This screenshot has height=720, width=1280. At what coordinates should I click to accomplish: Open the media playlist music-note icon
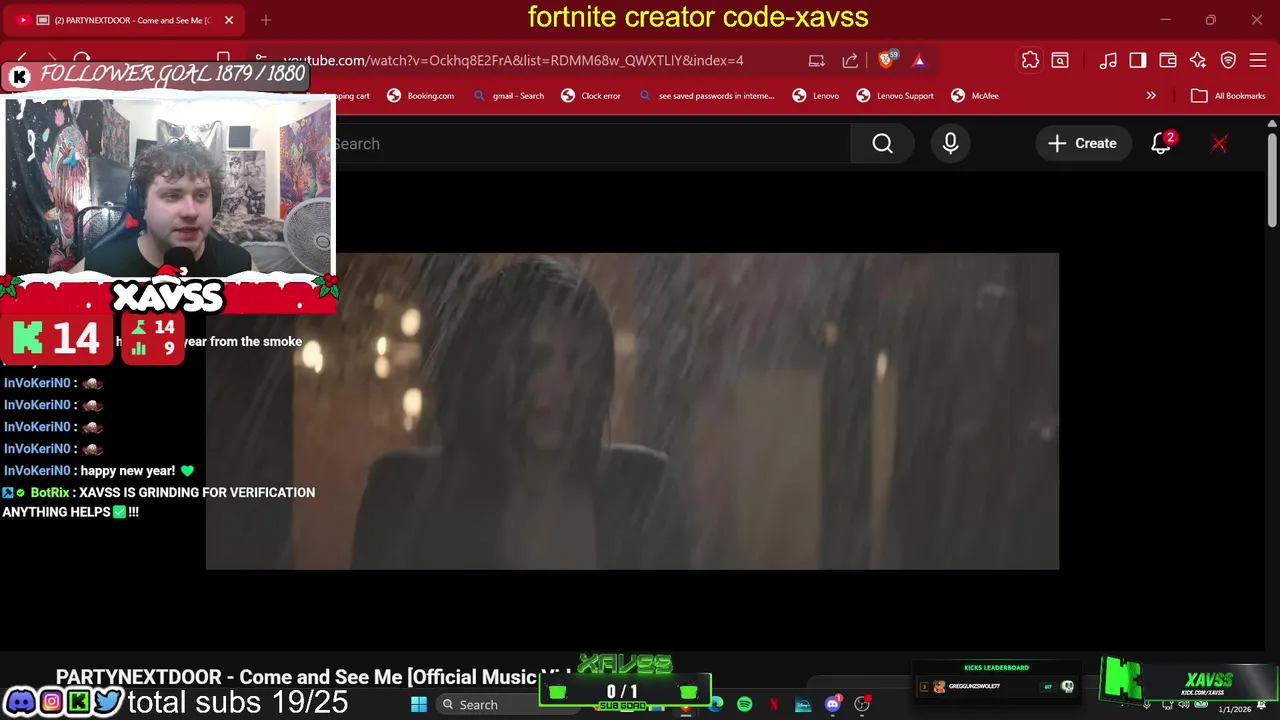pos(1108,60)
